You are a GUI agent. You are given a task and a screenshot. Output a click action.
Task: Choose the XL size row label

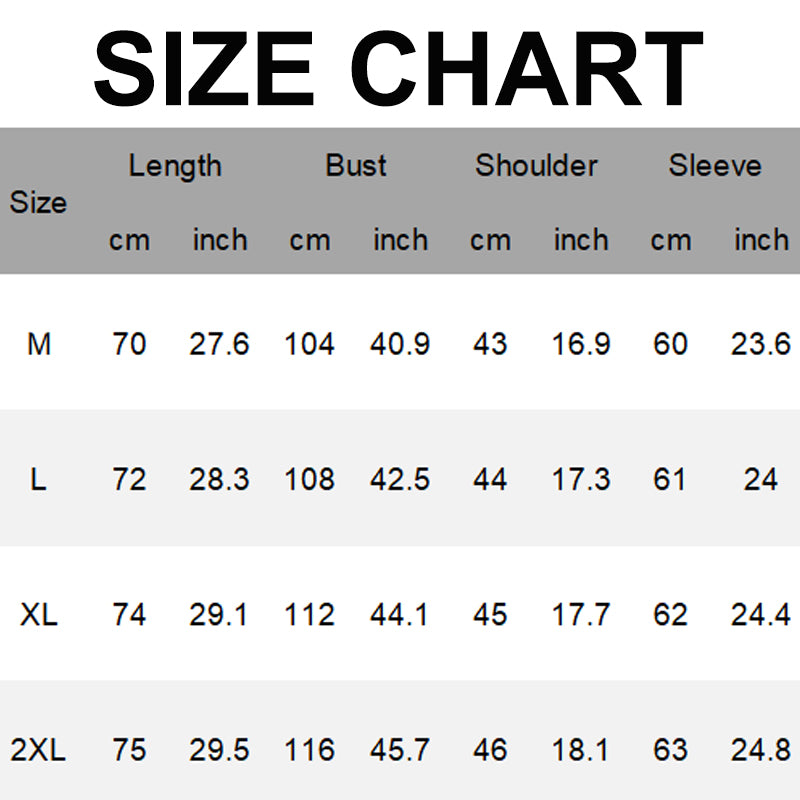click(x=38, y=615)
